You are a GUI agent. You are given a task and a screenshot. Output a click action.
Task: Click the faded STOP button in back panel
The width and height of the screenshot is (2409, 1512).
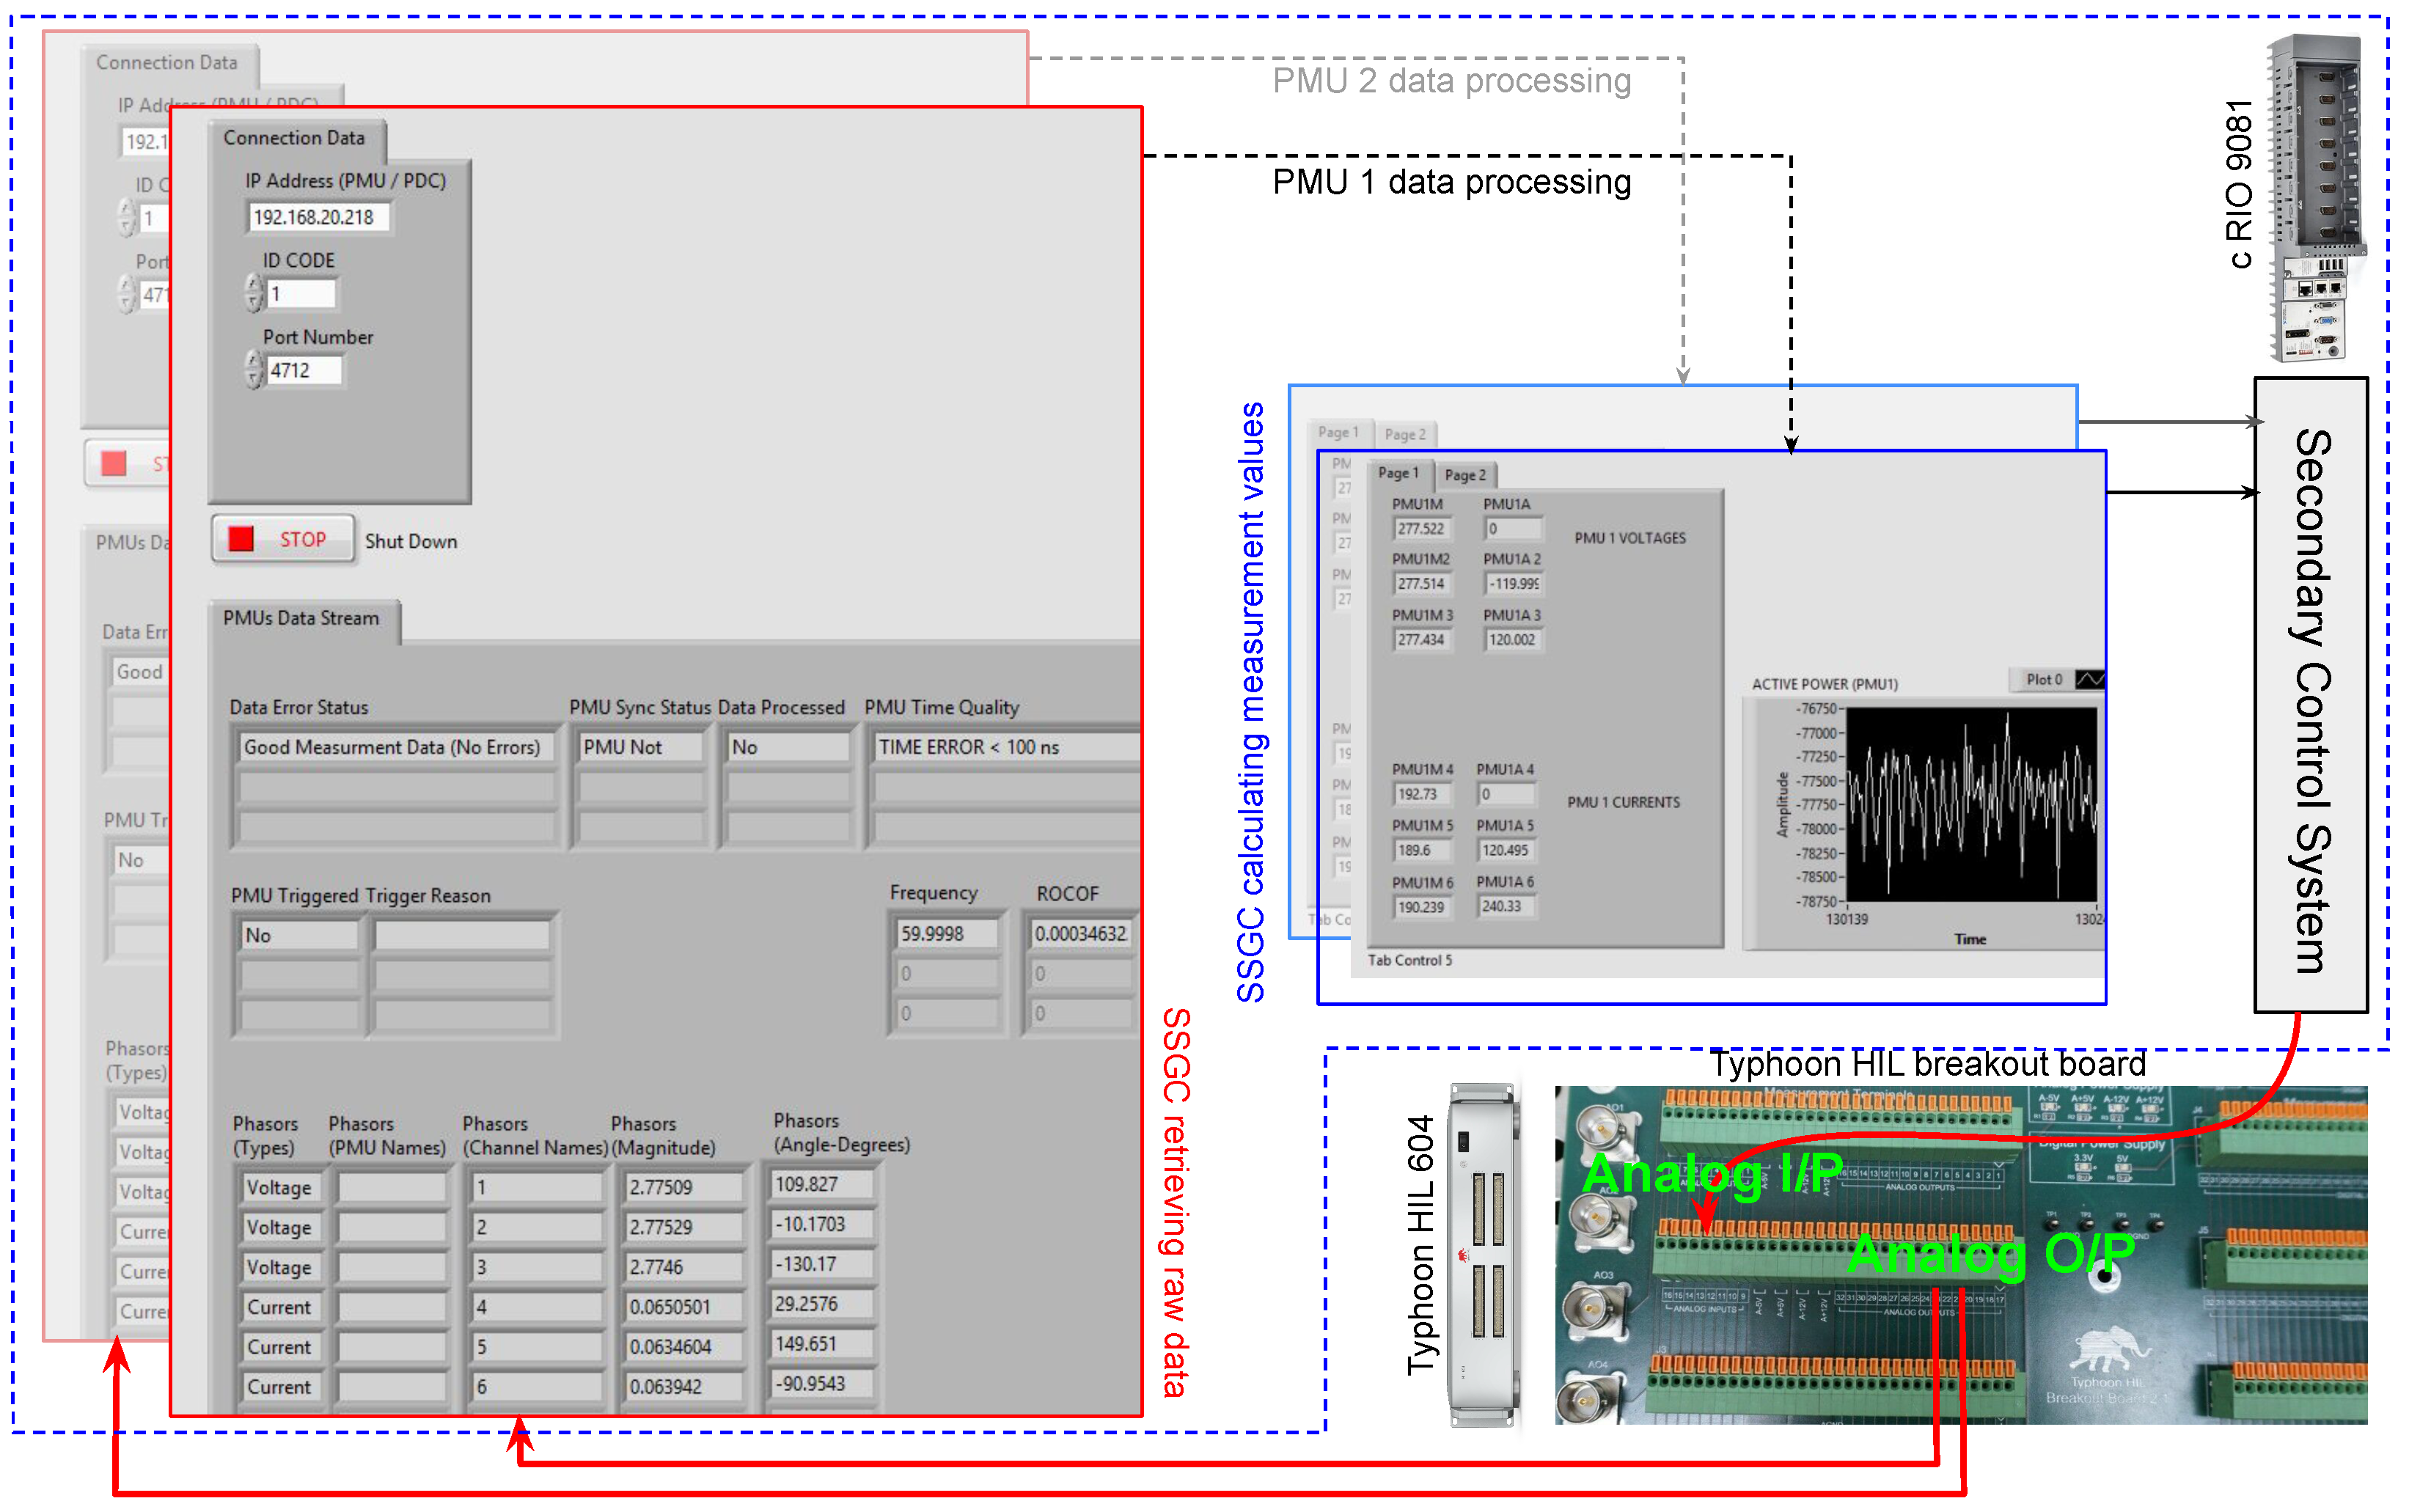[126, 463]
